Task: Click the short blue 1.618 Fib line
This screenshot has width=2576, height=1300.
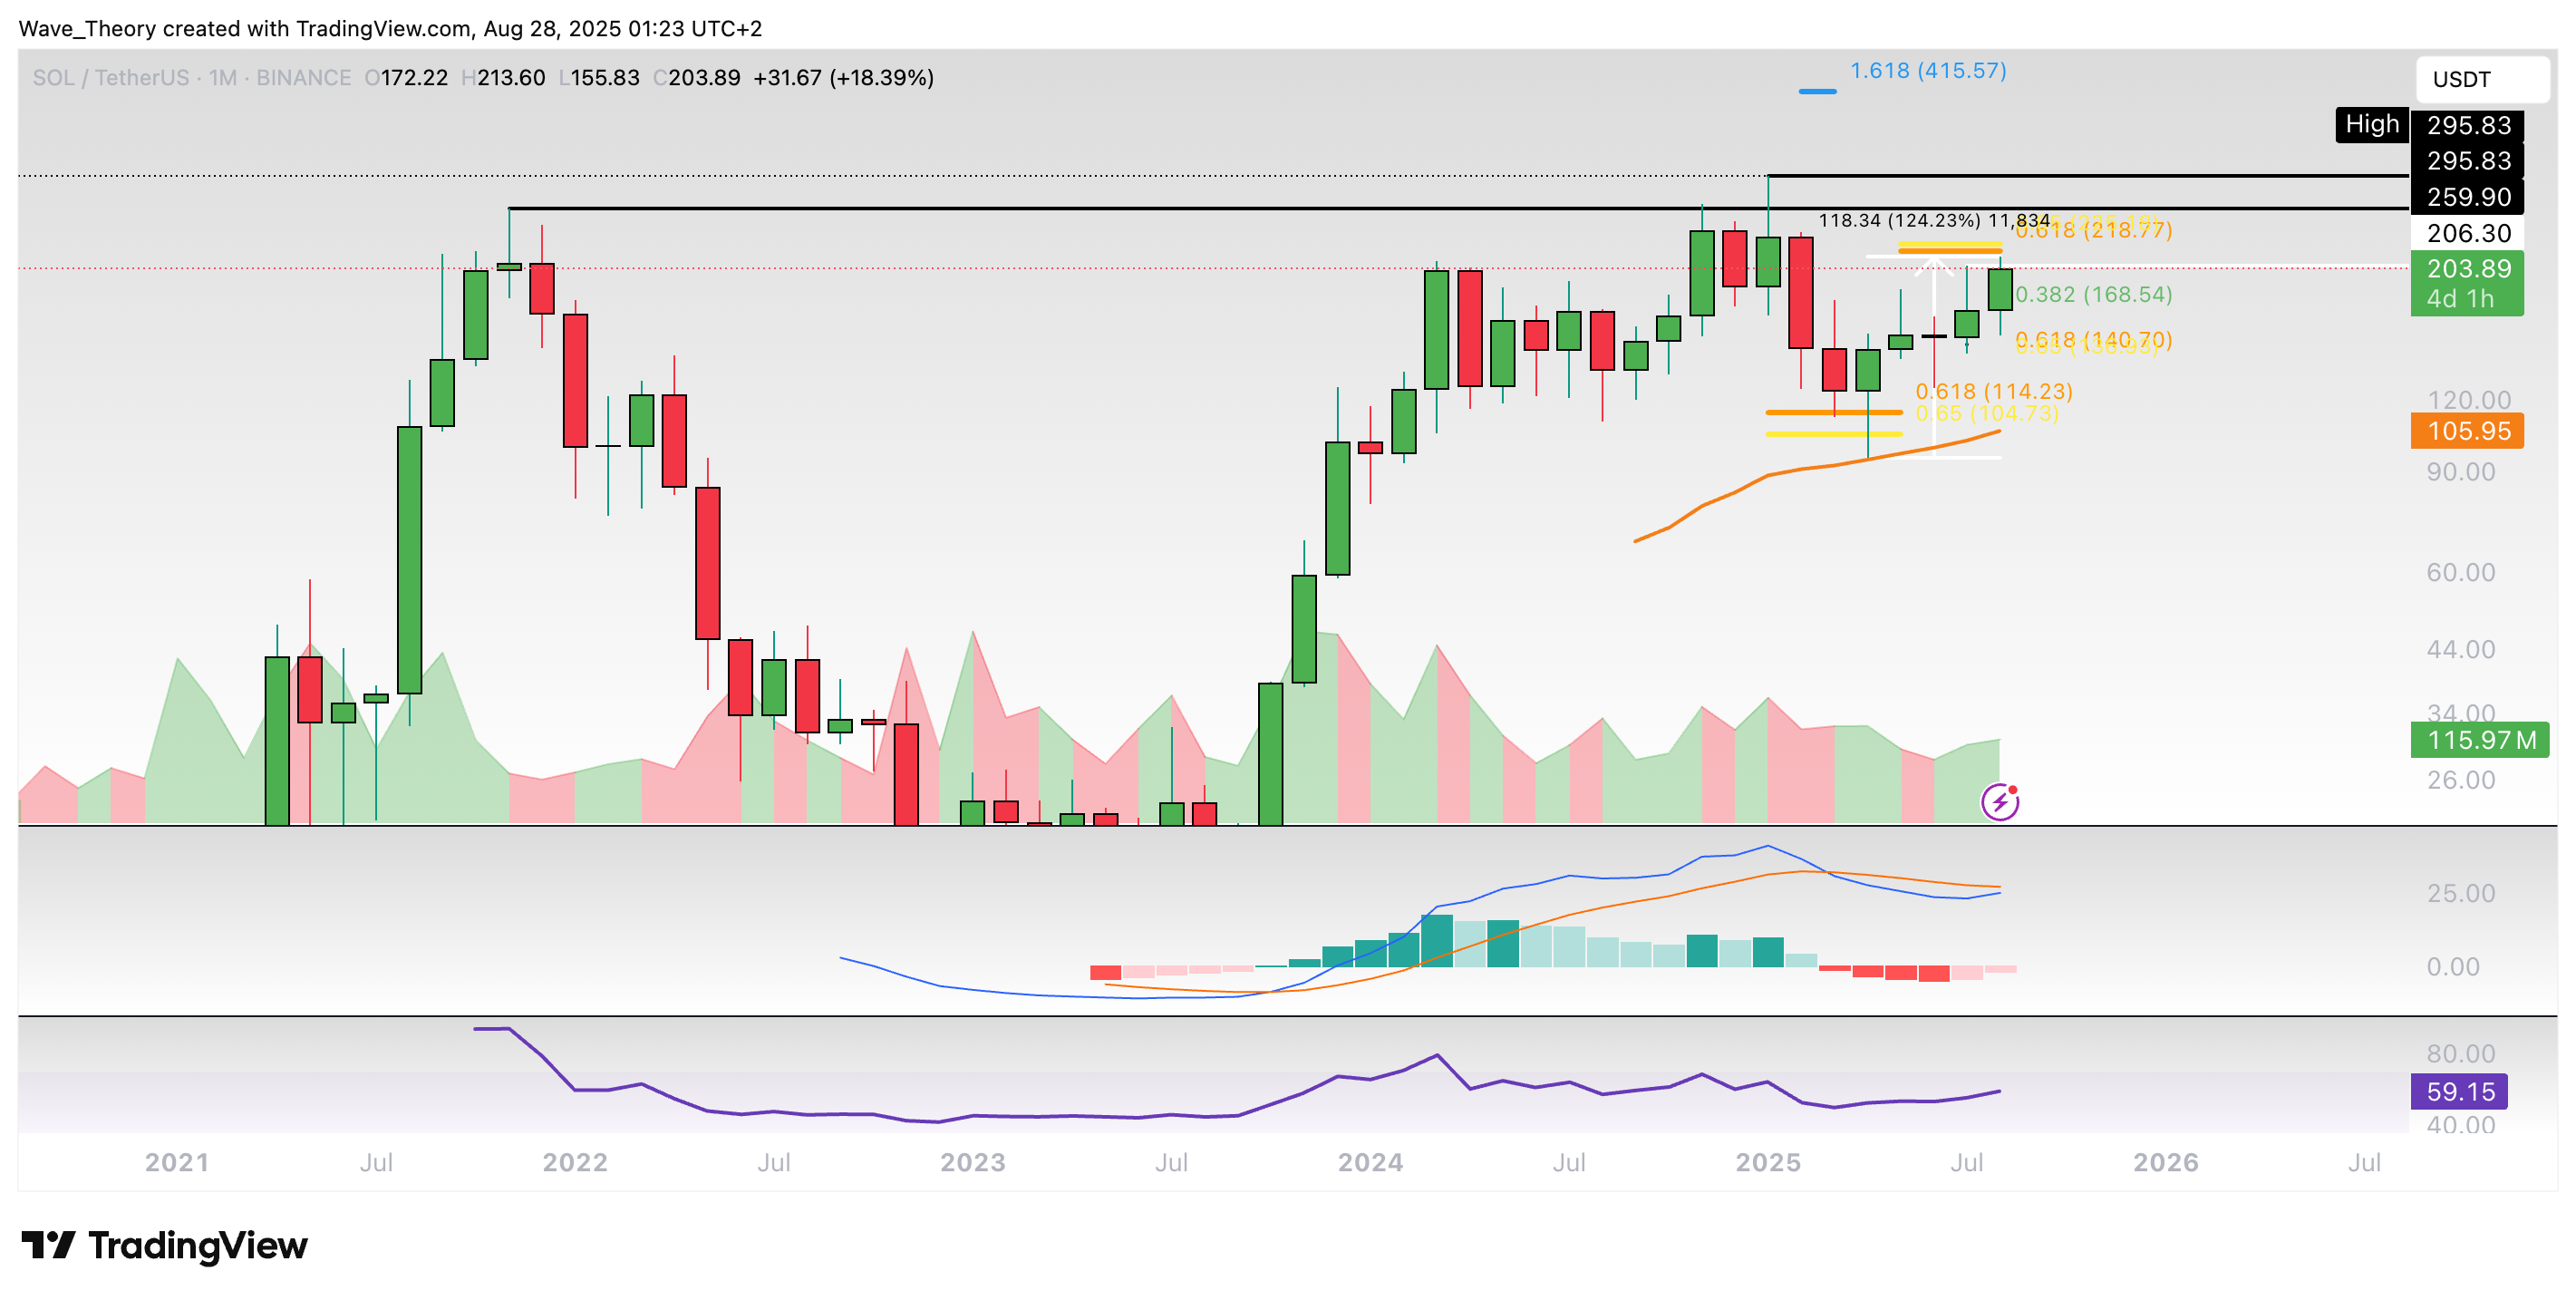Action: click(1817, 91)
